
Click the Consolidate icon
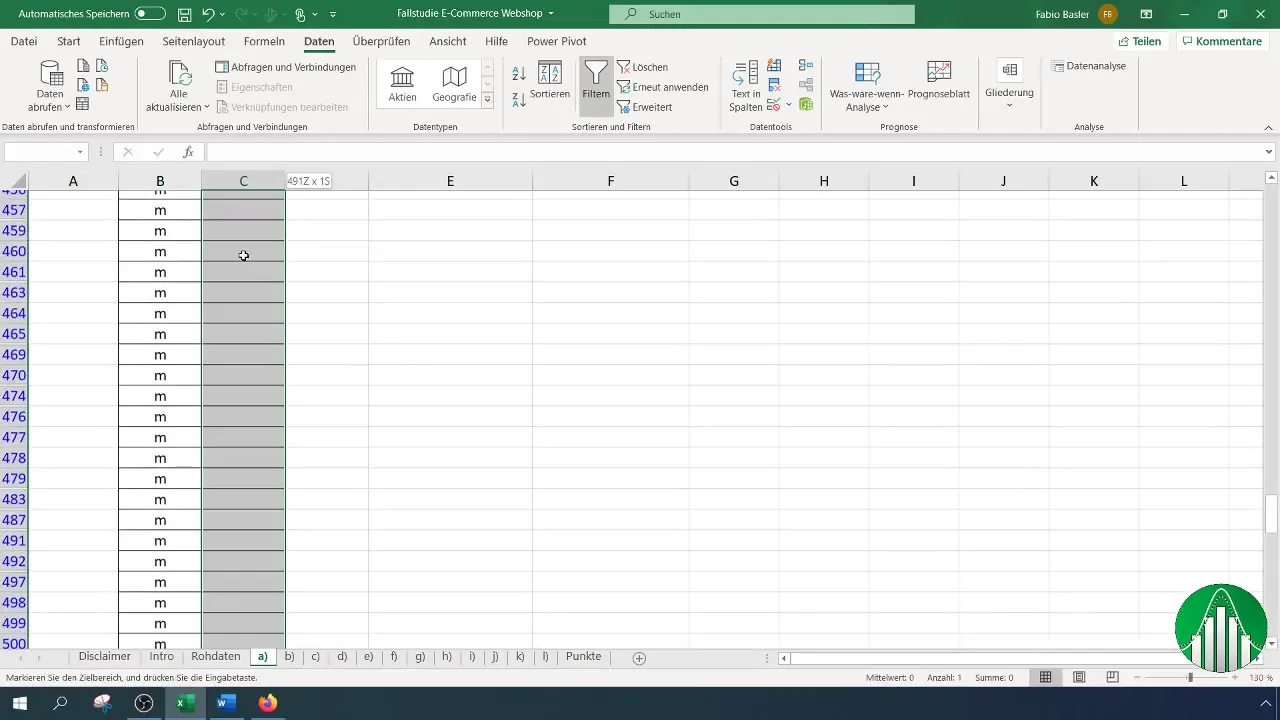coord(806,66)
